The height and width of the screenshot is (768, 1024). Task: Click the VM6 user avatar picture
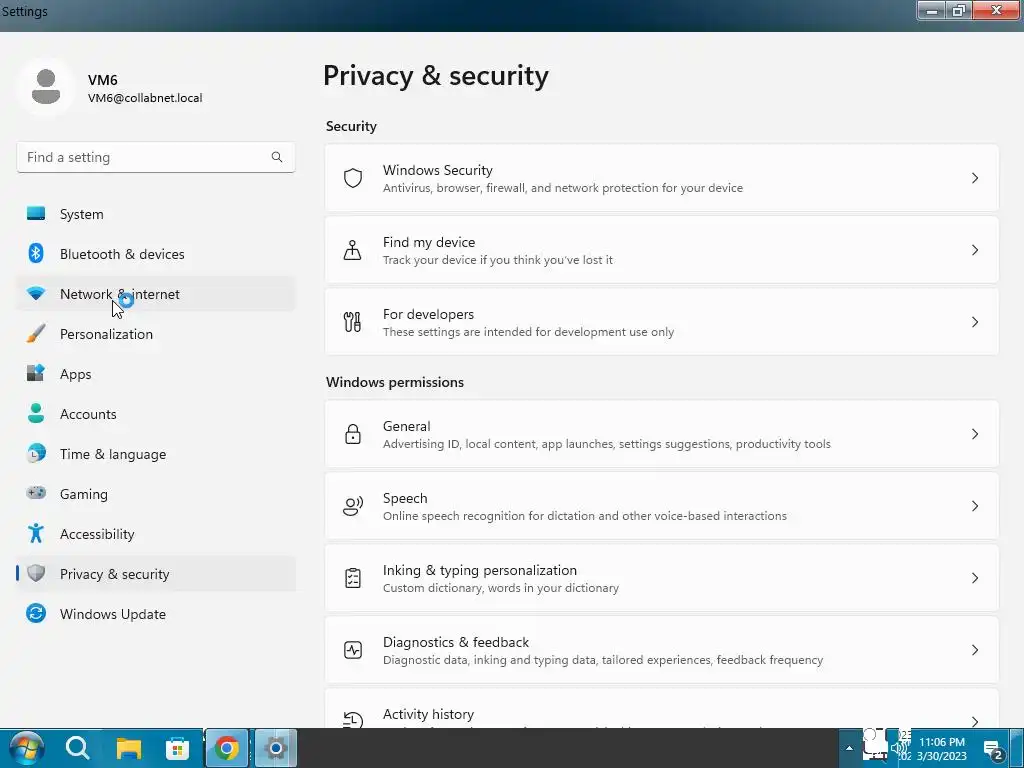[x=46, y=87]
